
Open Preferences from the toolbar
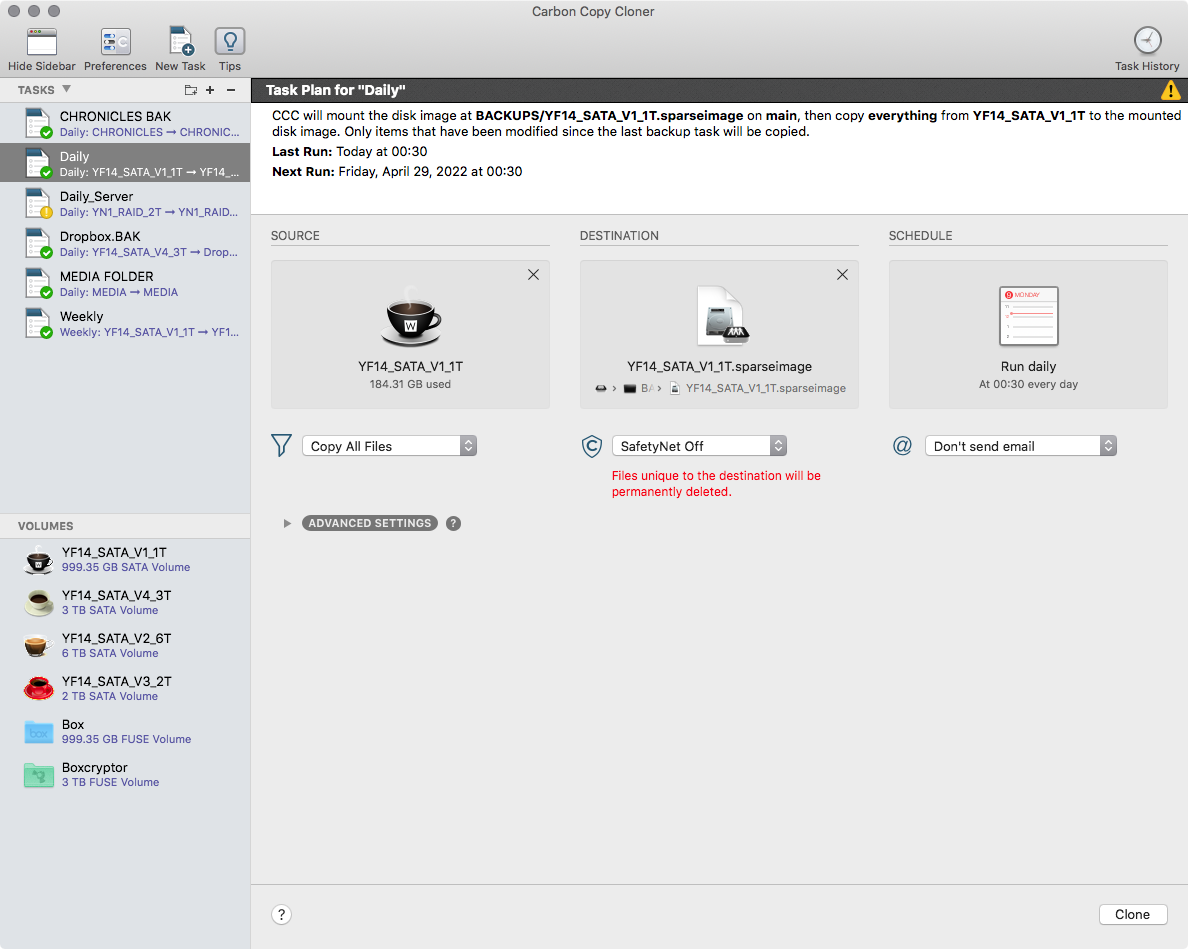pos(115,42)
